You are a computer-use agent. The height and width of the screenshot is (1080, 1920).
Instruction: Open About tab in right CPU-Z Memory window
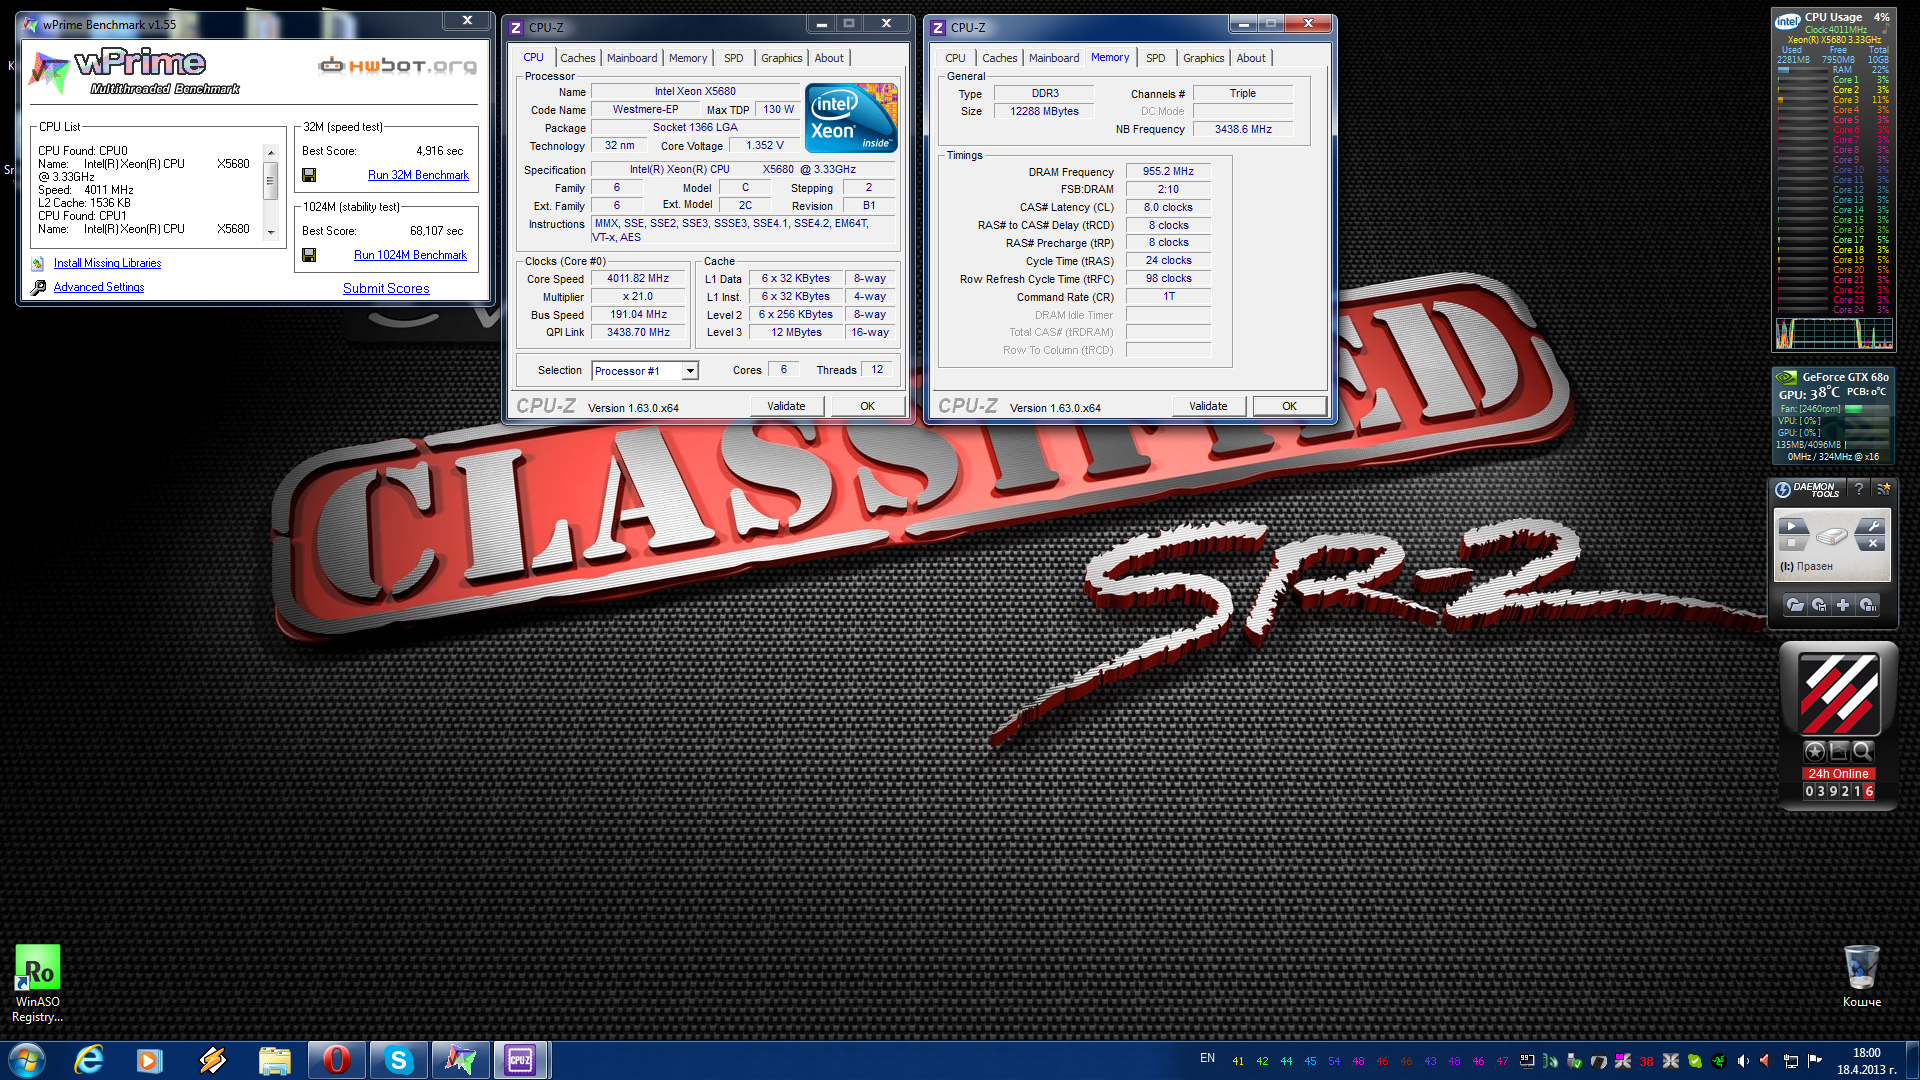pos(1251,58)
